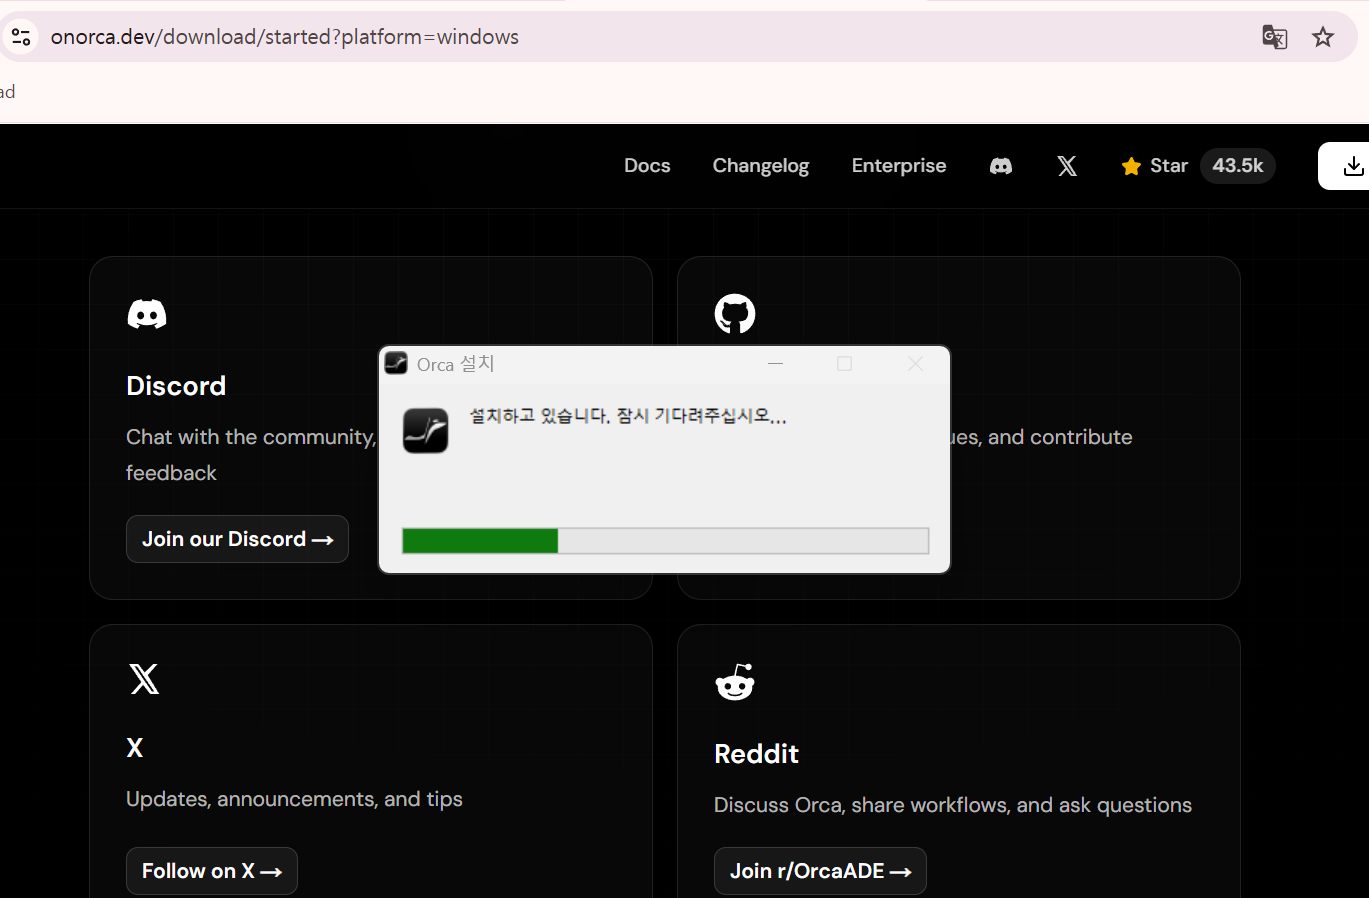The width and height of the screenshot is (1369, 898).
Task: Open the Discord icon in the navigation bar
Action: (x=1001, y=166)
